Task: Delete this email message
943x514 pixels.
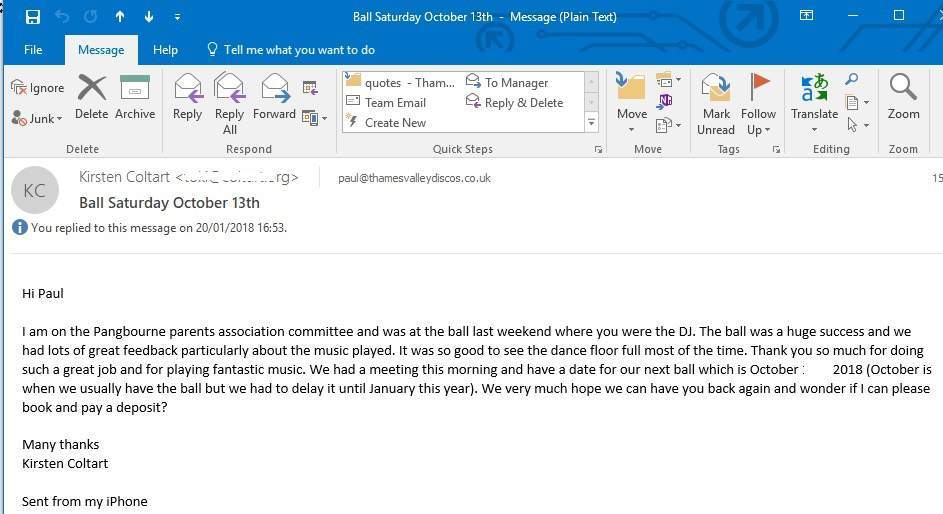Action: click(91, 97)
